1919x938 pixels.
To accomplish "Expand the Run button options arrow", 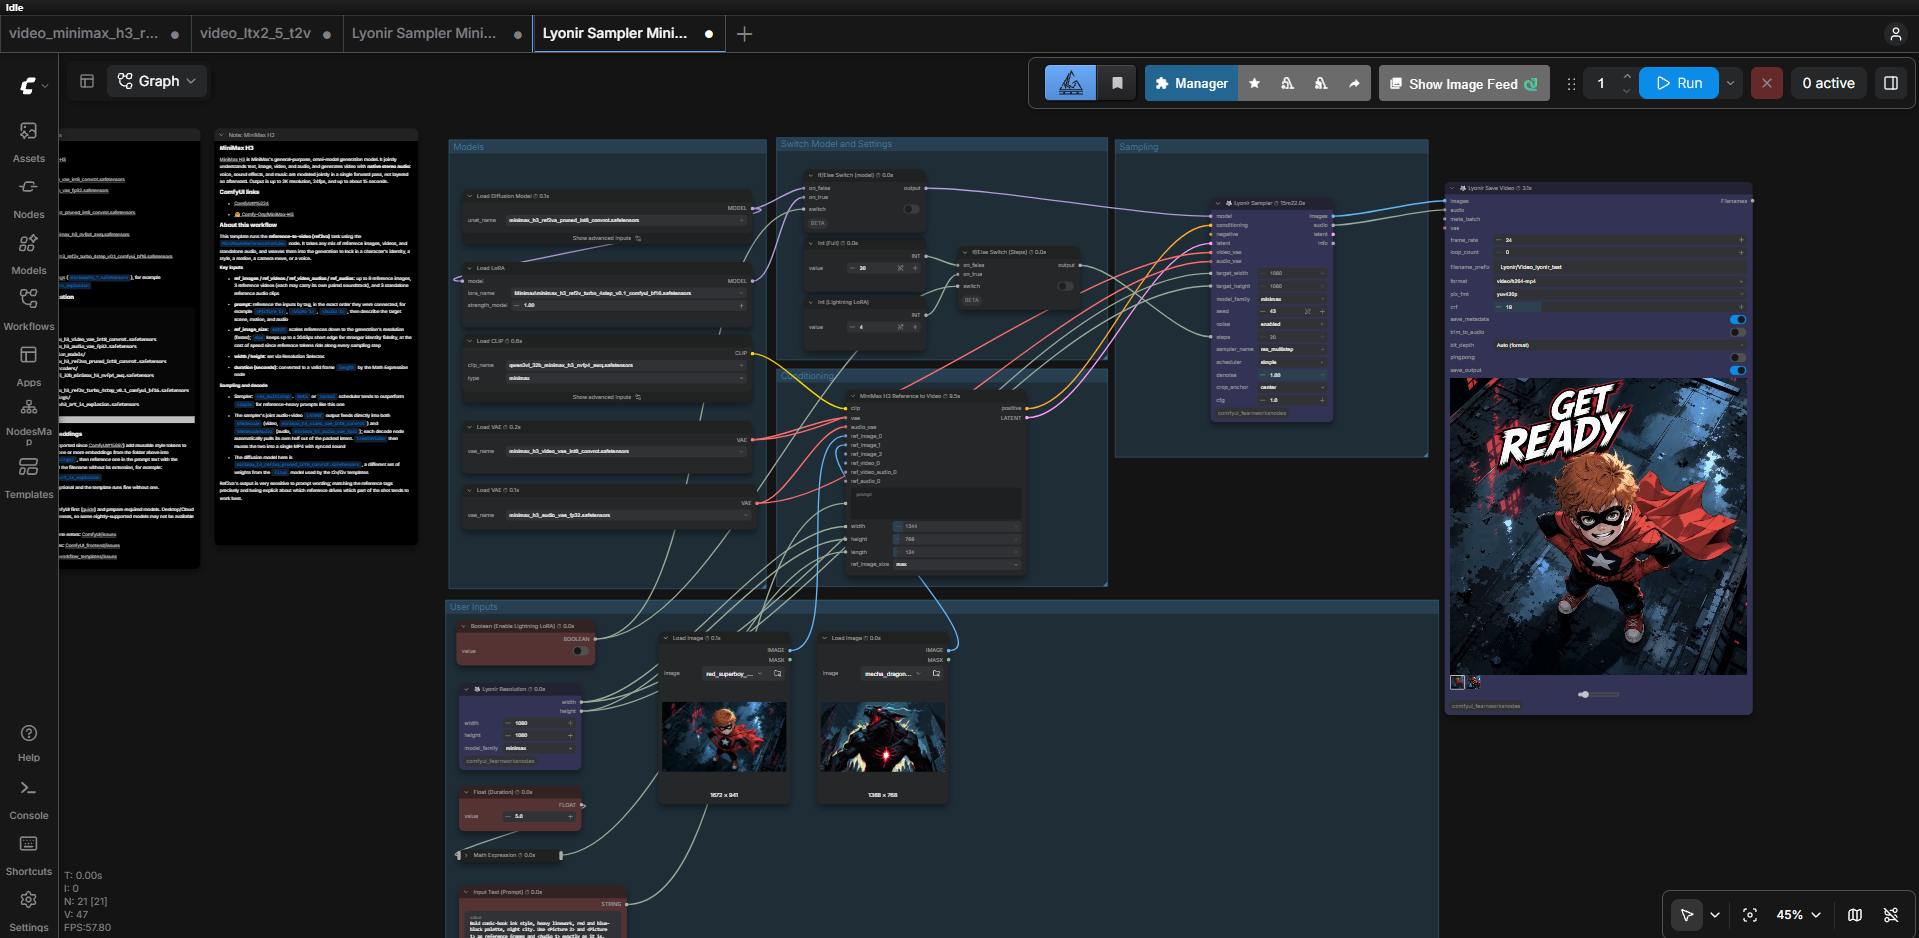I will [1730, 83].
